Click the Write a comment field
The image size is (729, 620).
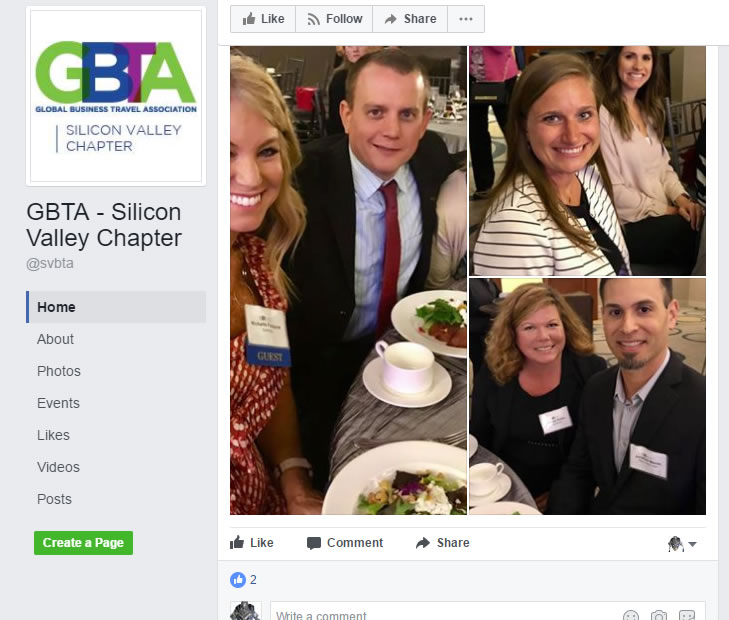tap(444, 613)
